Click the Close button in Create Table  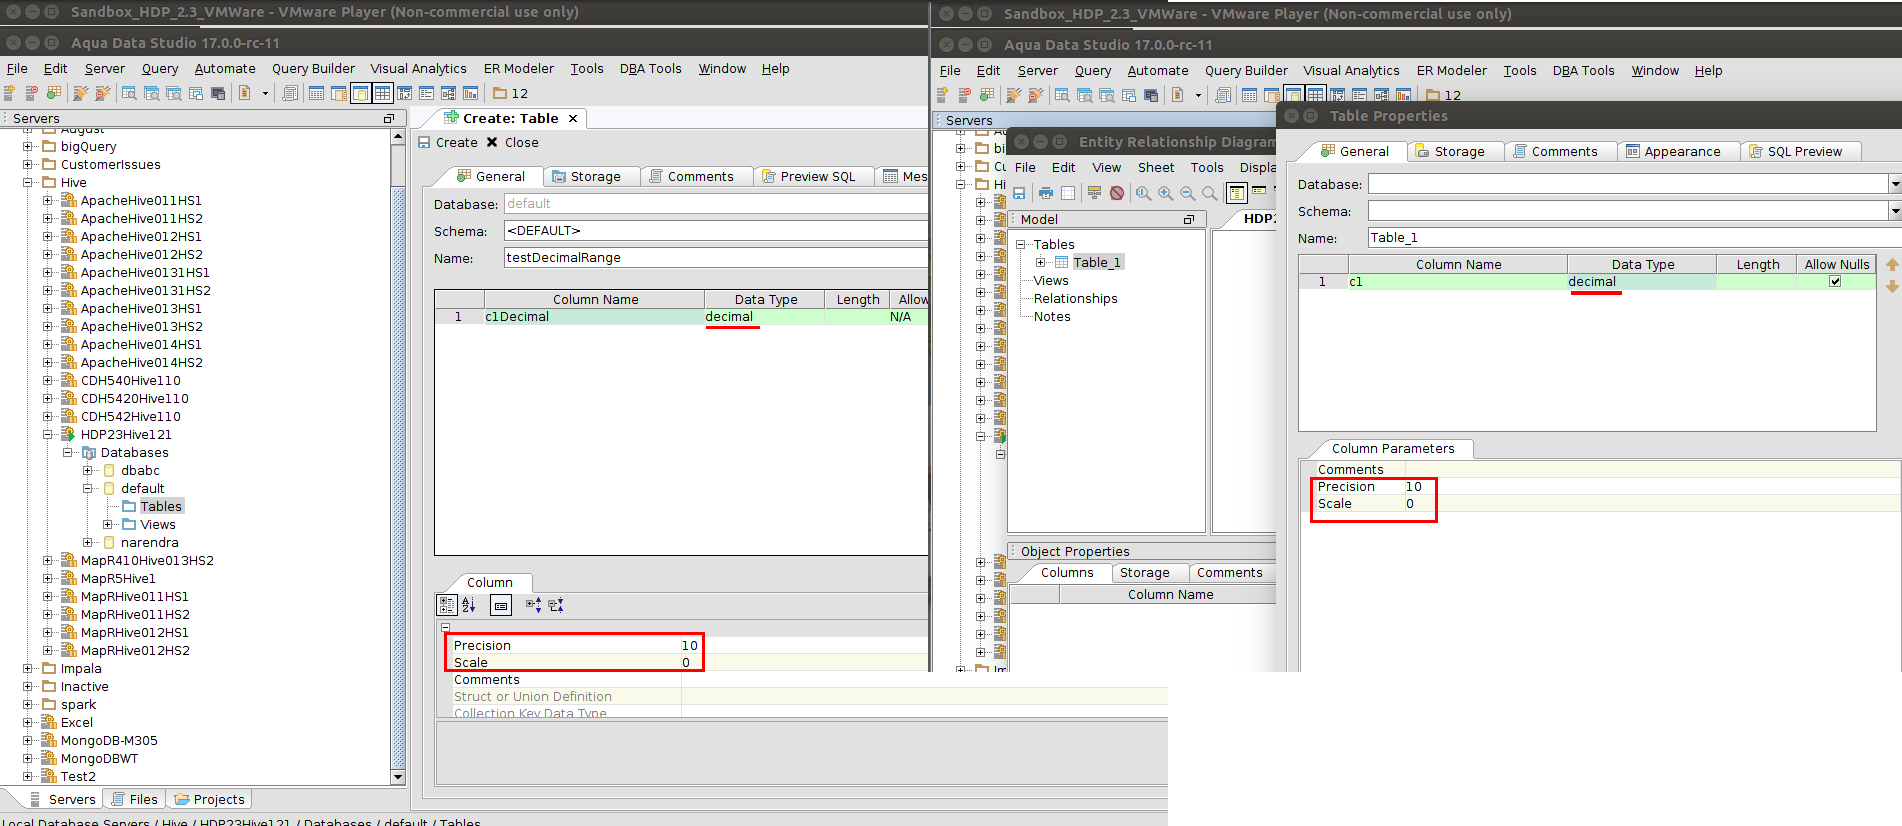[512, 143]
